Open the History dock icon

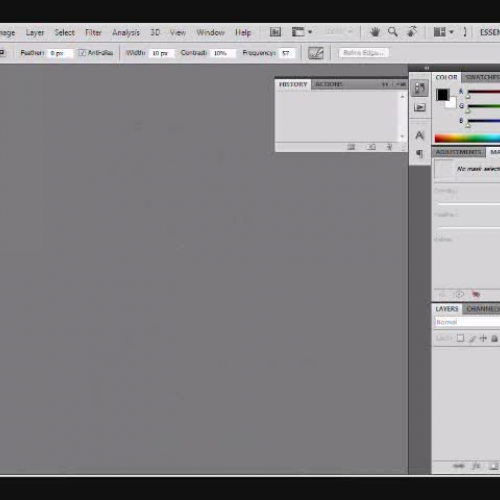point(419,88)
